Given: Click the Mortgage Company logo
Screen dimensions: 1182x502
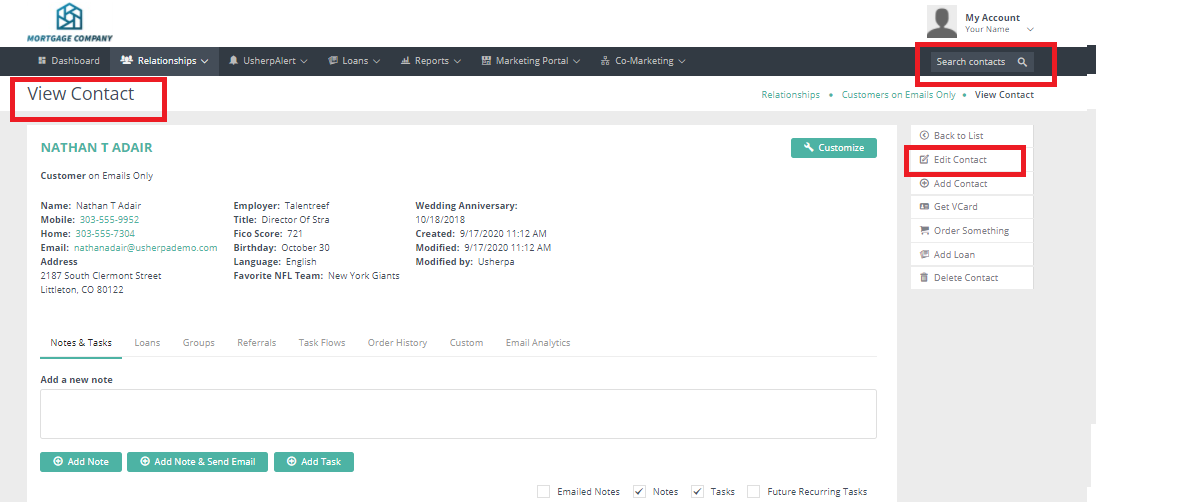Looking at the screenshot, I should tap(69, 22).
